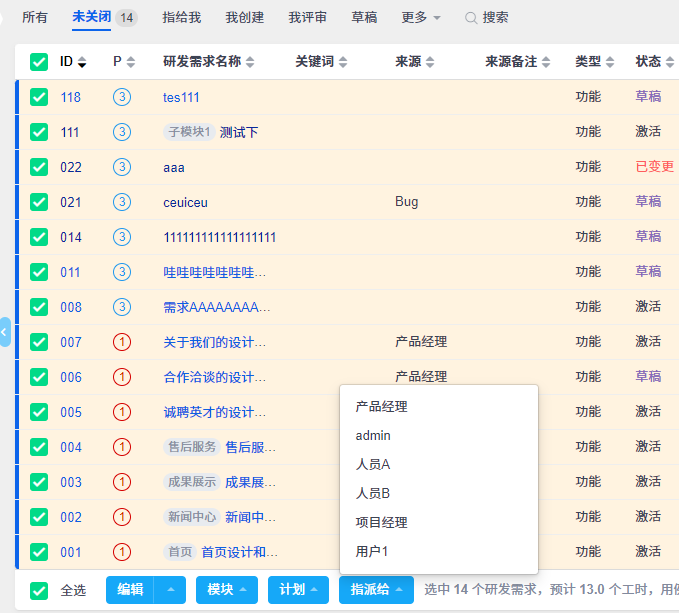
Task: Sort by ID column arrows
Action: coord(82,62)
